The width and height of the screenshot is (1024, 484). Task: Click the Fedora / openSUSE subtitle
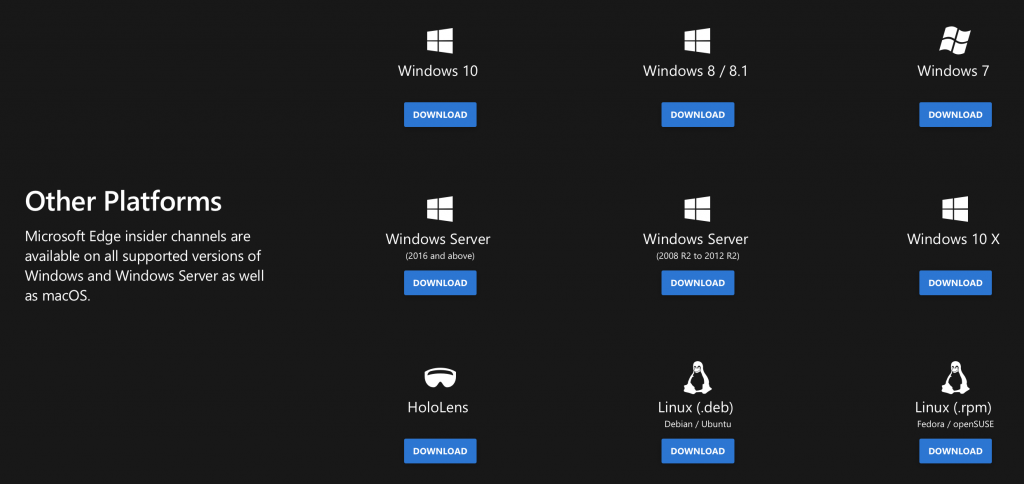(953, 425)
